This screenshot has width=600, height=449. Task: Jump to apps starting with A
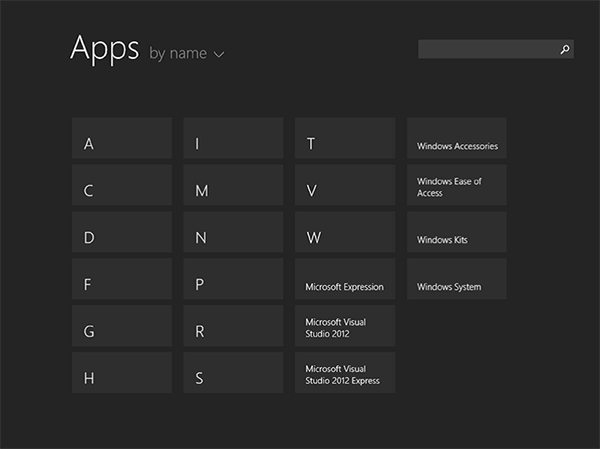(122, 138)
